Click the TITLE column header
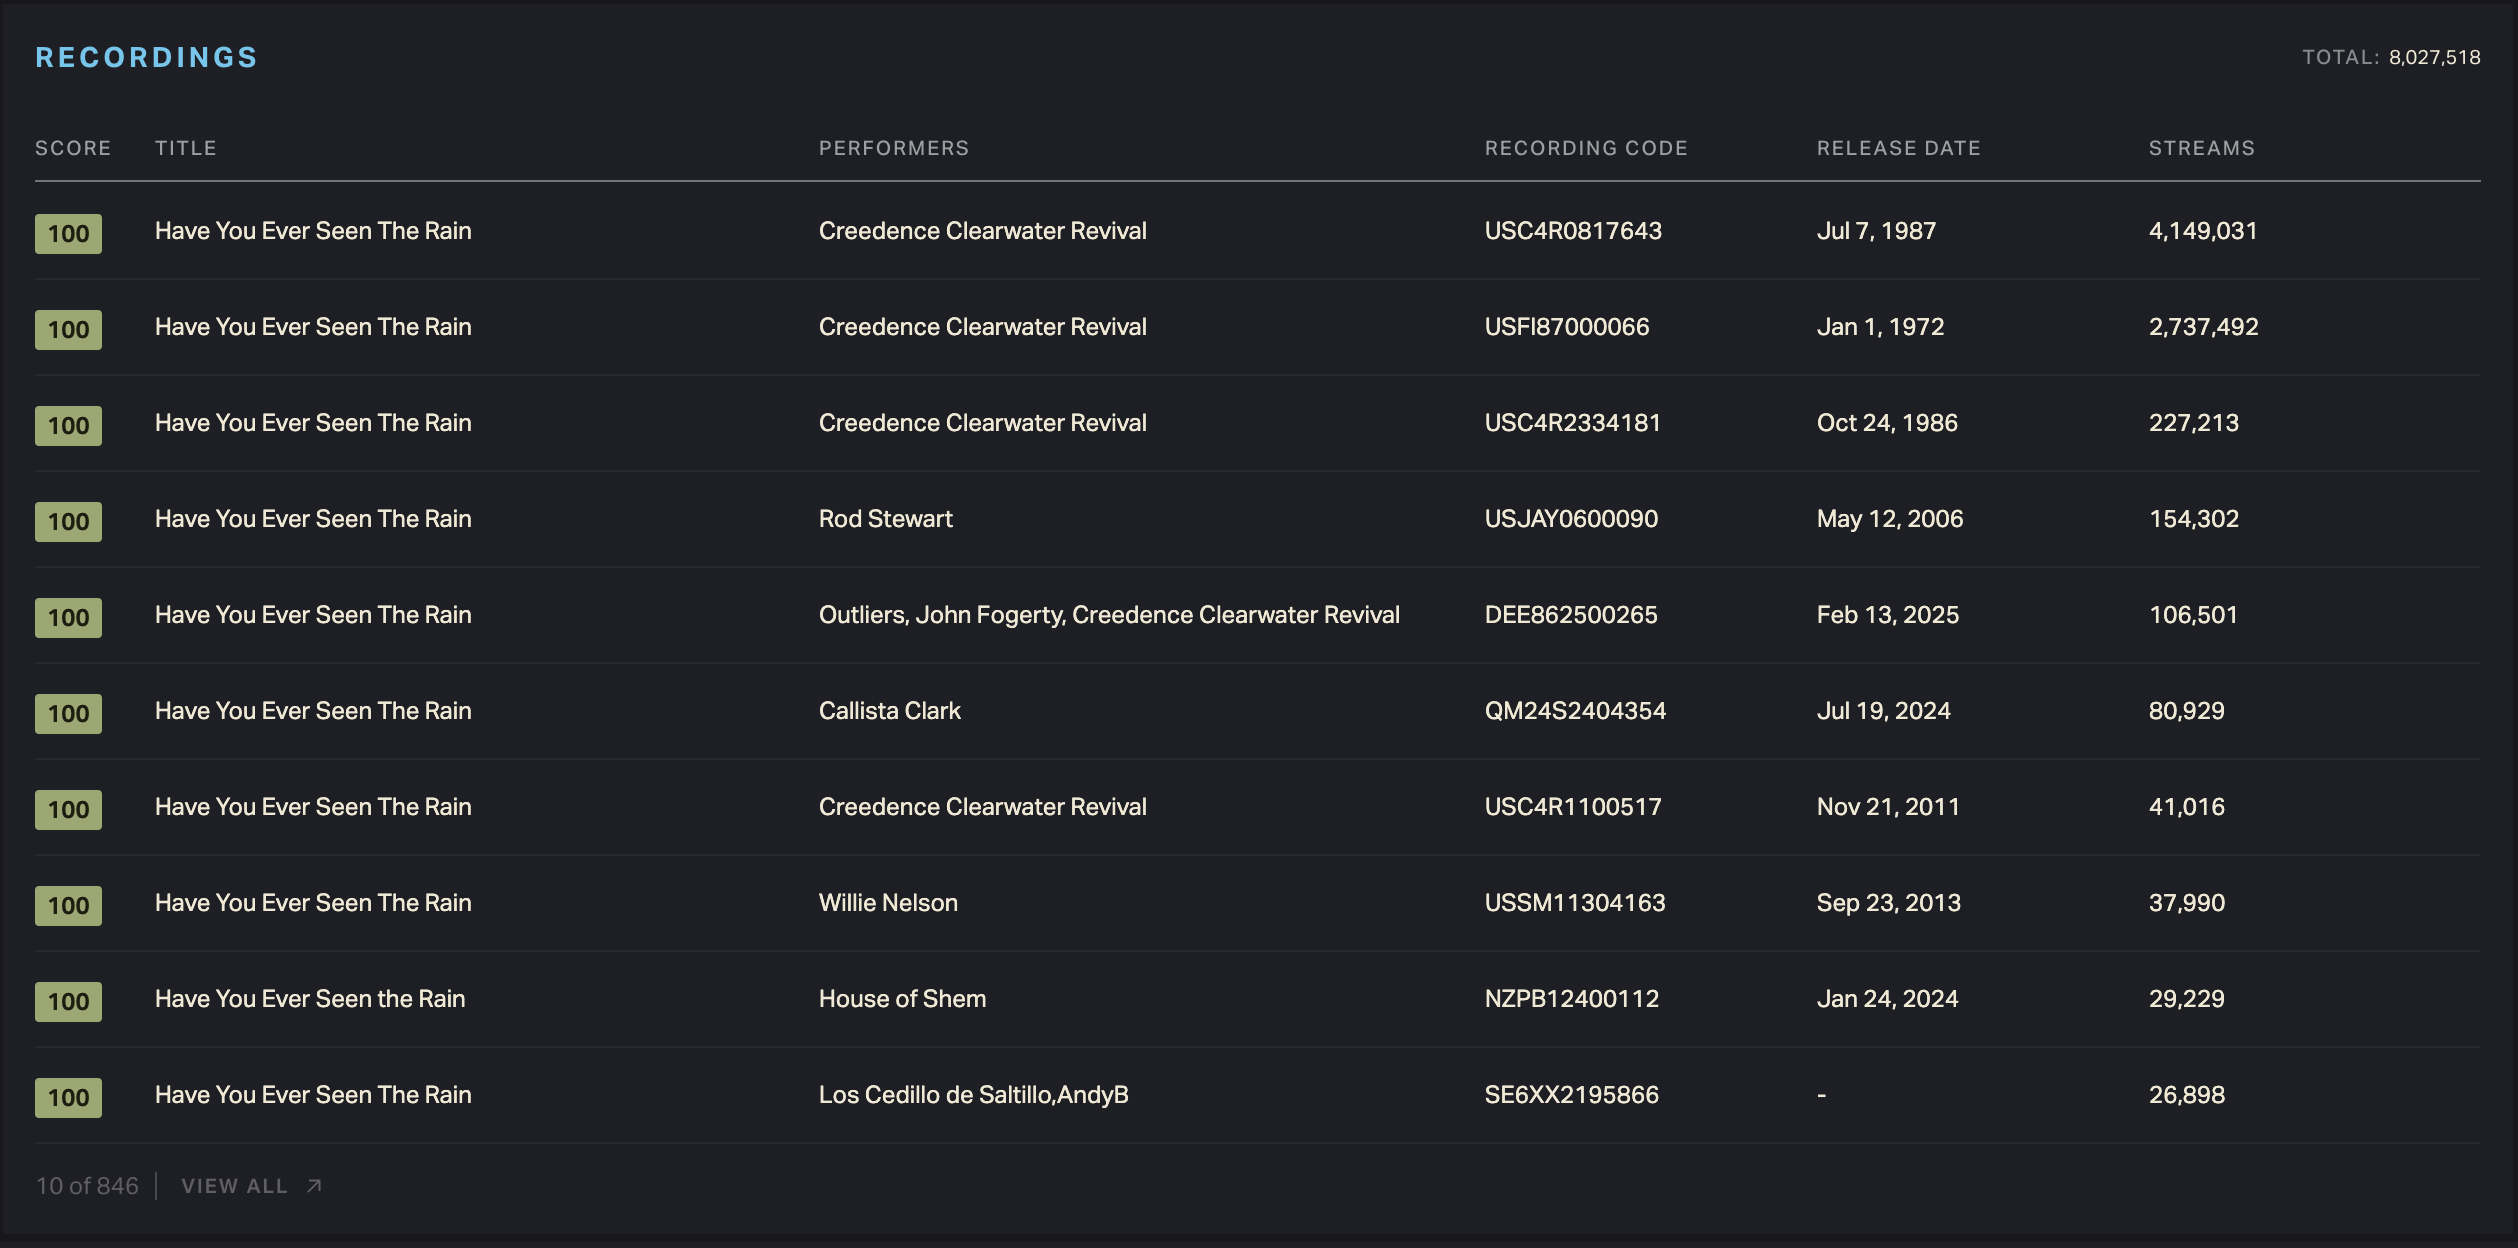This screenshot has height=1248, width=2518. pos(186,148)
